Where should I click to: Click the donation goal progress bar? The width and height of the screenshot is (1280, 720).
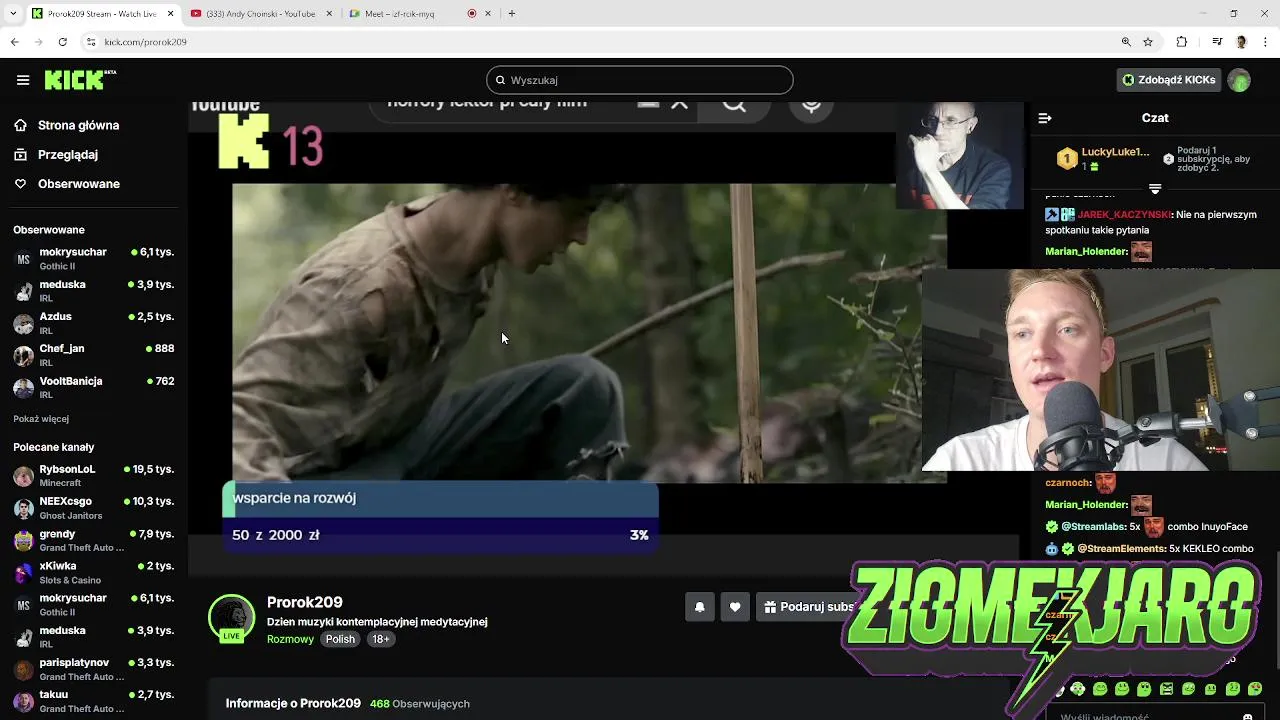440,516
